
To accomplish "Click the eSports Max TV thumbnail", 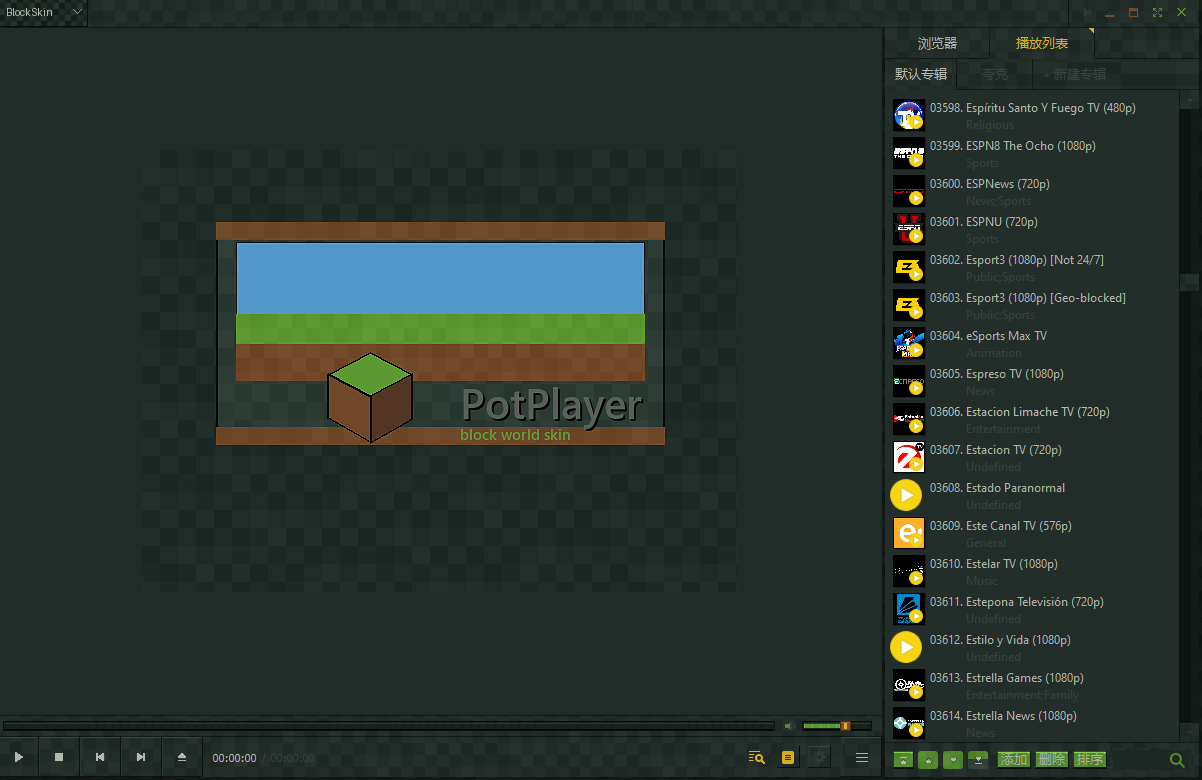I will coord(908,343).
